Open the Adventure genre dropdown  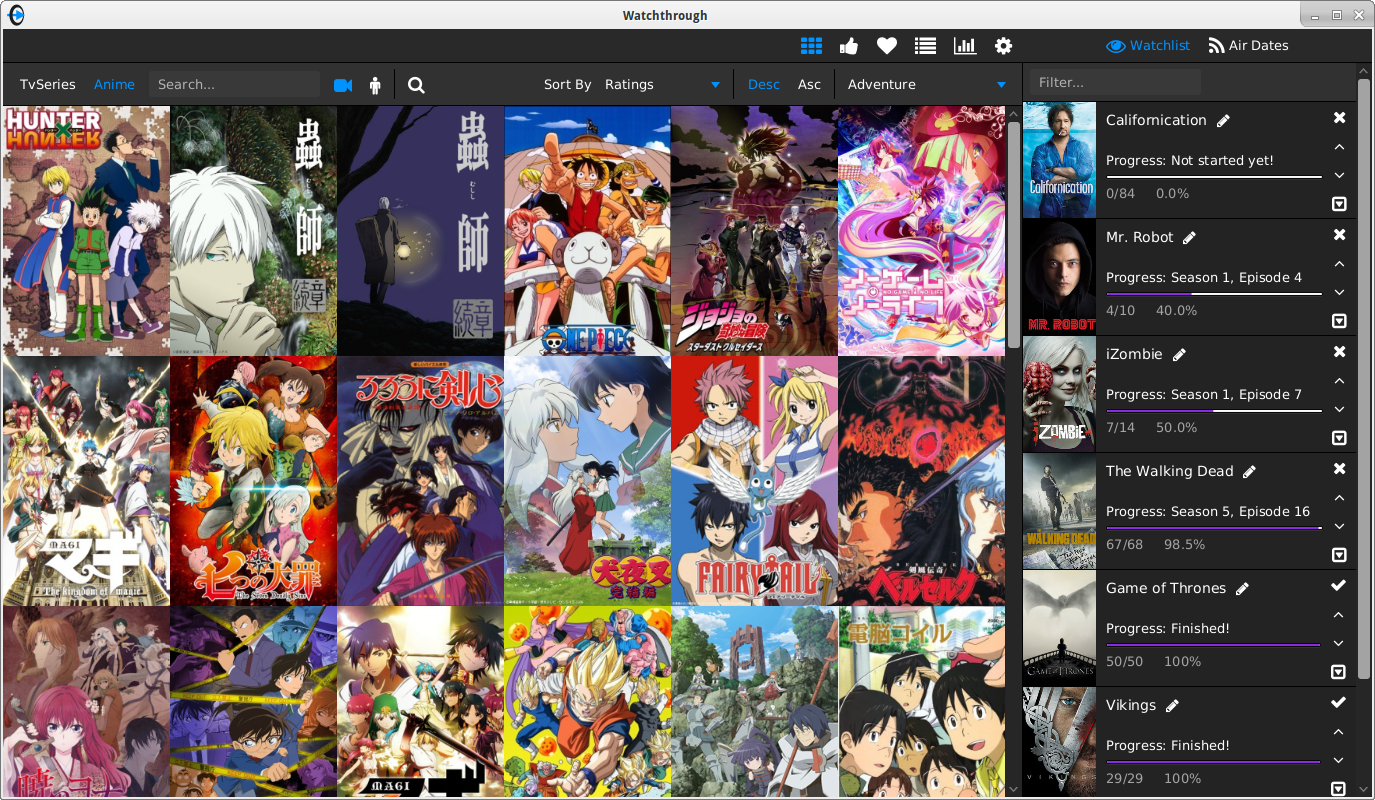pyautogui.click(x=926, y=85)
